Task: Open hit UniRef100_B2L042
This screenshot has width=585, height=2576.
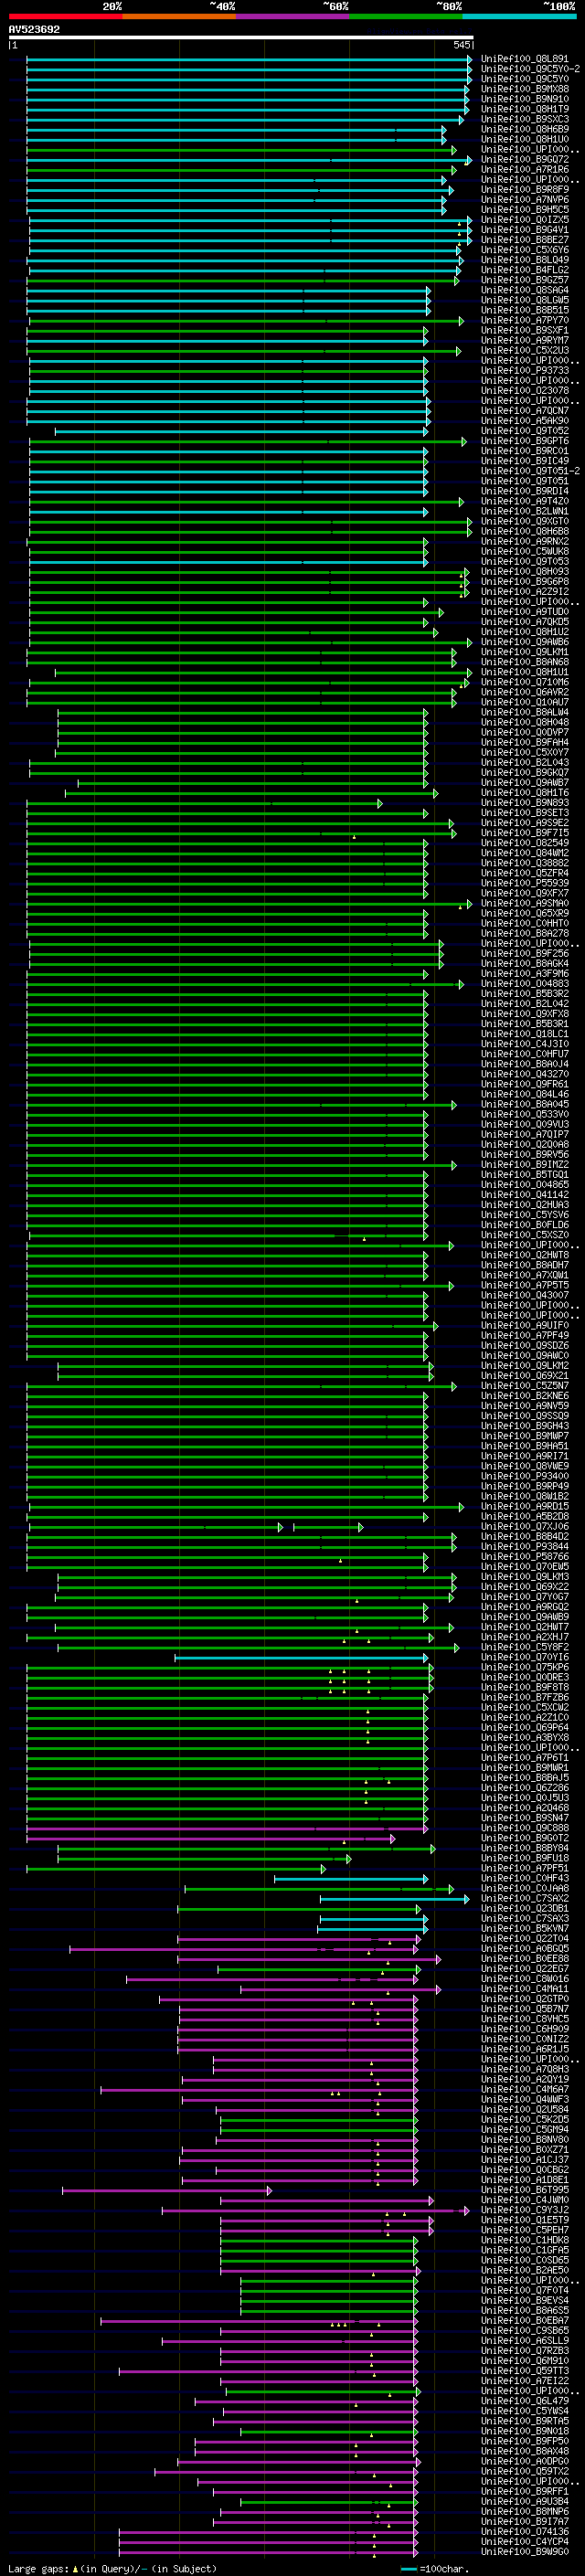Action: tap(524, 1004)
